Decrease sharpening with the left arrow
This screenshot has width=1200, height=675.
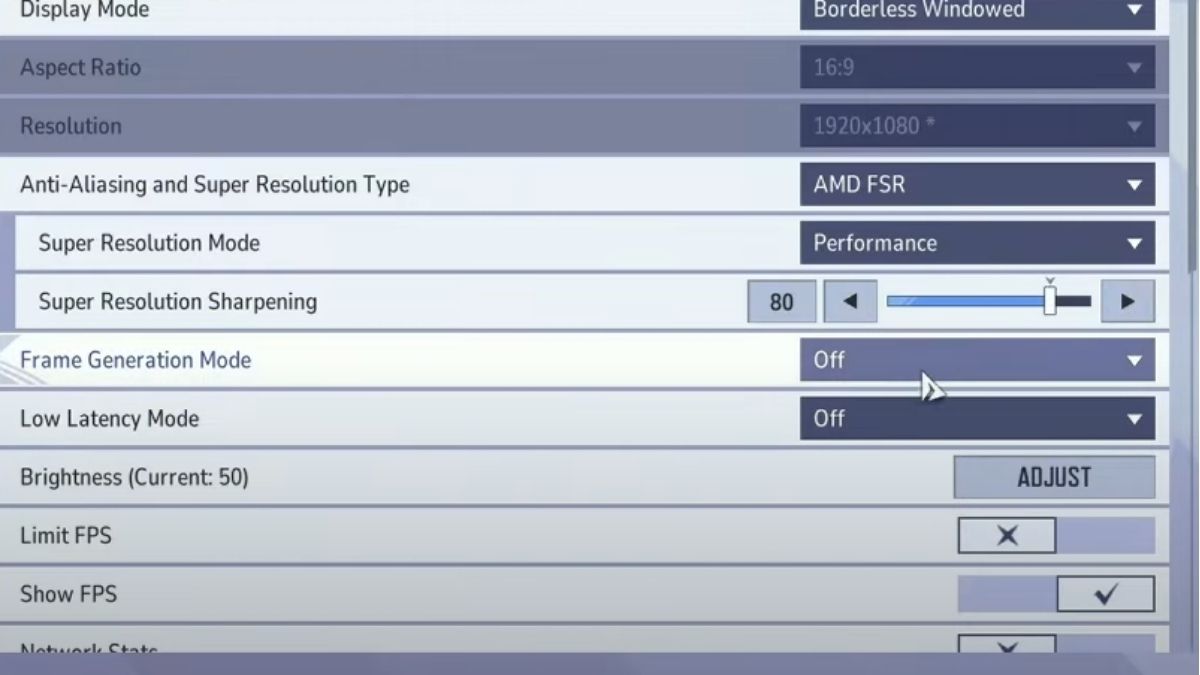[851, 301]
